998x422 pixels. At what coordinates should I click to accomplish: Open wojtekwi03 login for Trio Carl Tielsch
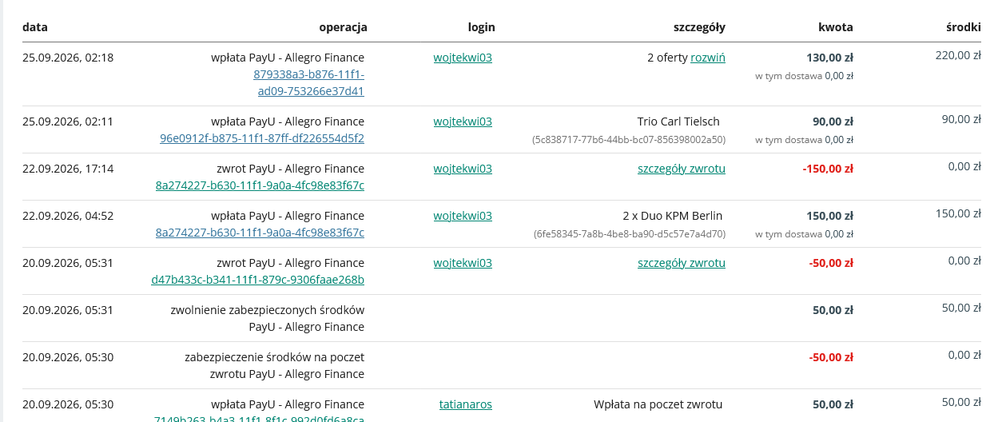(463, 122)
